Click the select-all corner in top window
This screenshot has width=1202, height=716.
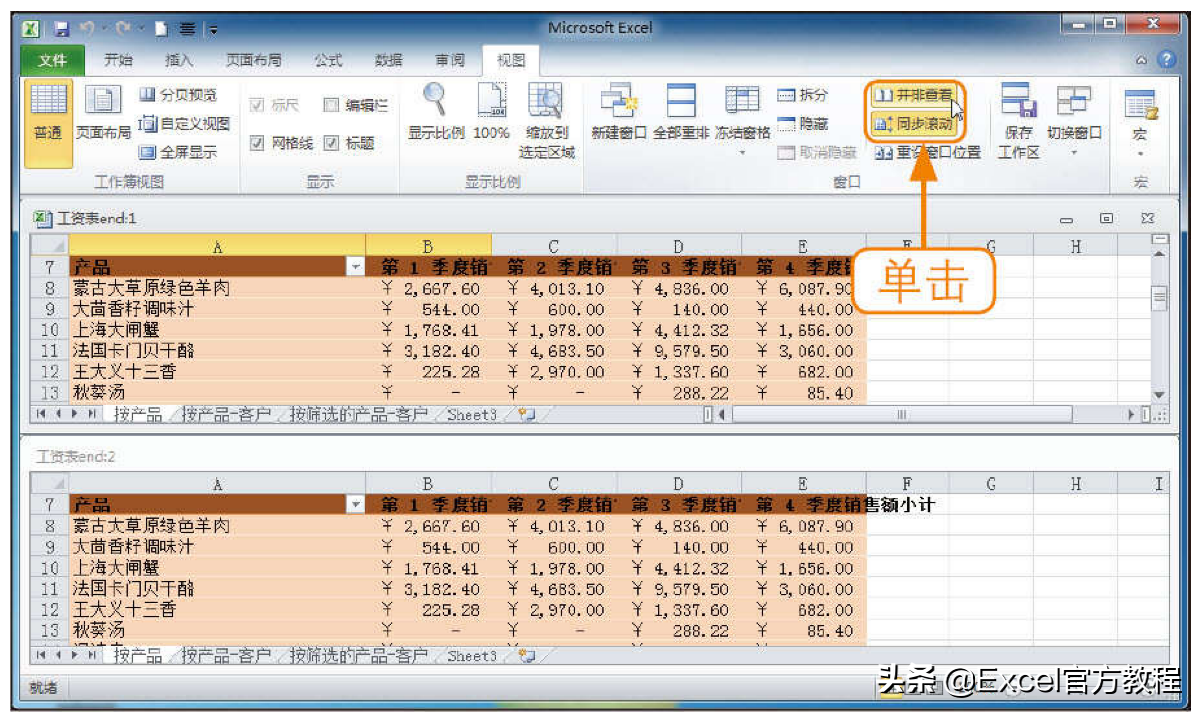point(50,246)
